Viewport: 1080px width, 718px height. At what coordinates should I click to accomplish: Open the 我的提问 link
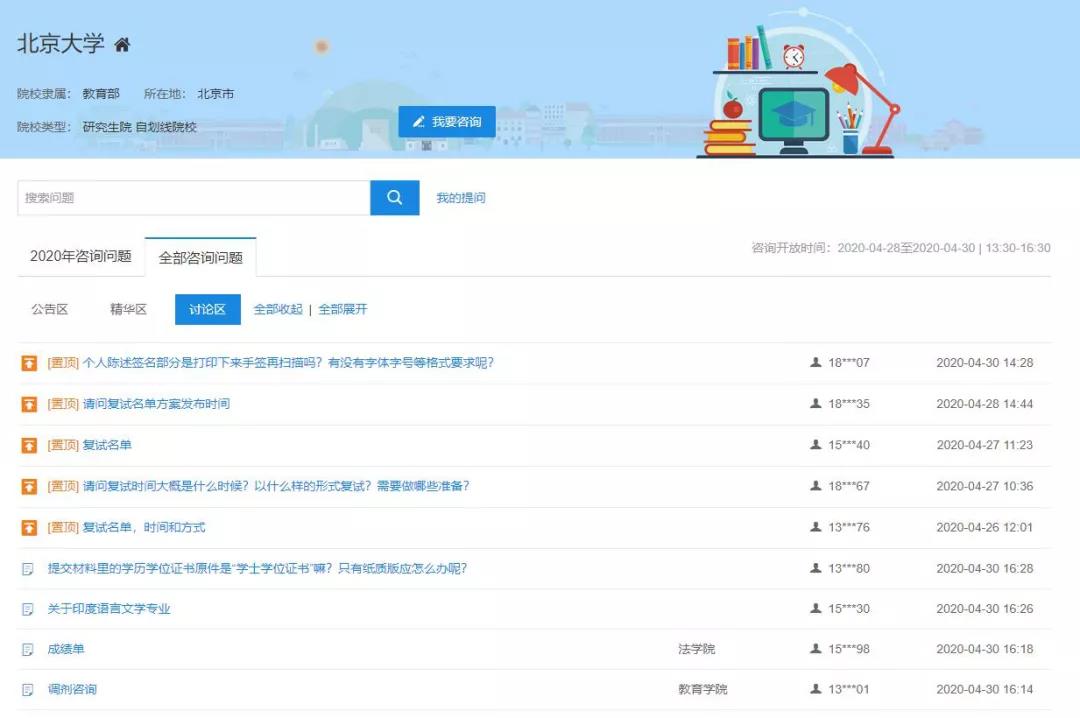coord(461,198)
